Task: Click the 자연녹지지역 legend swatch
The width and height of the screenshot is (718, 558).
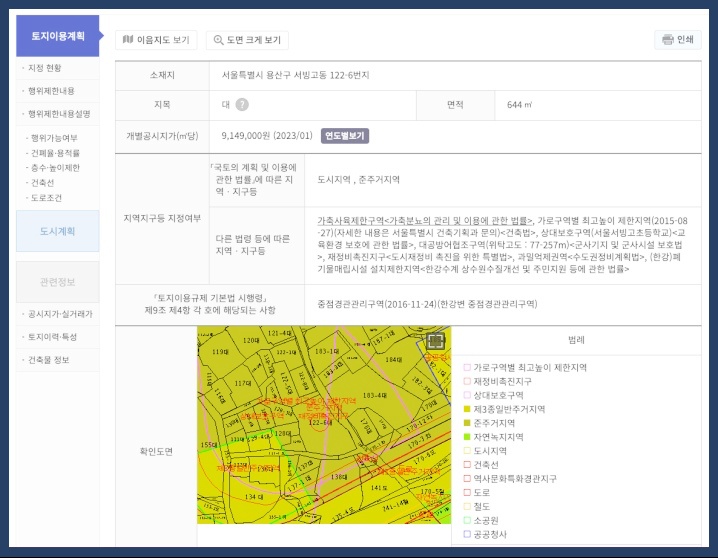Action: pyautogui.click(x=467, y=437)
